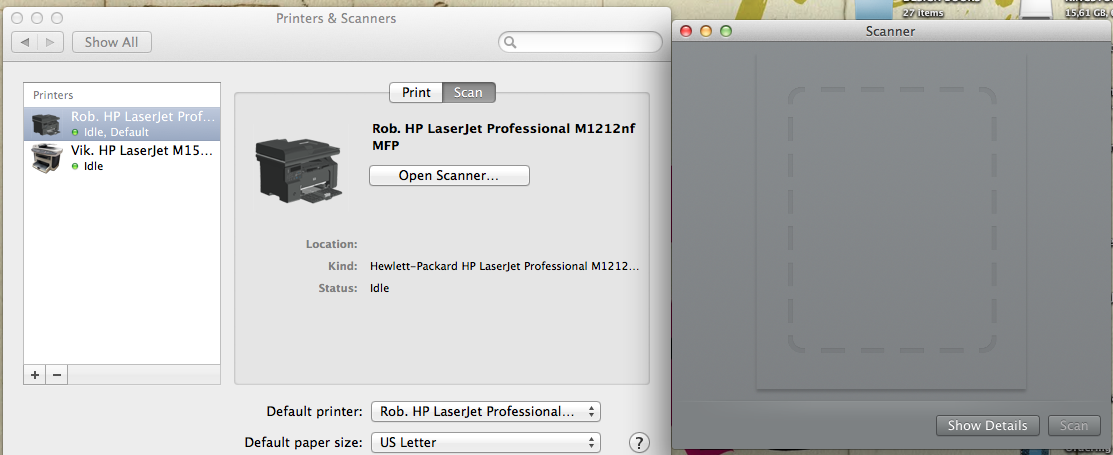Click Show Details in Scanner window

click(x=987, y=426)
